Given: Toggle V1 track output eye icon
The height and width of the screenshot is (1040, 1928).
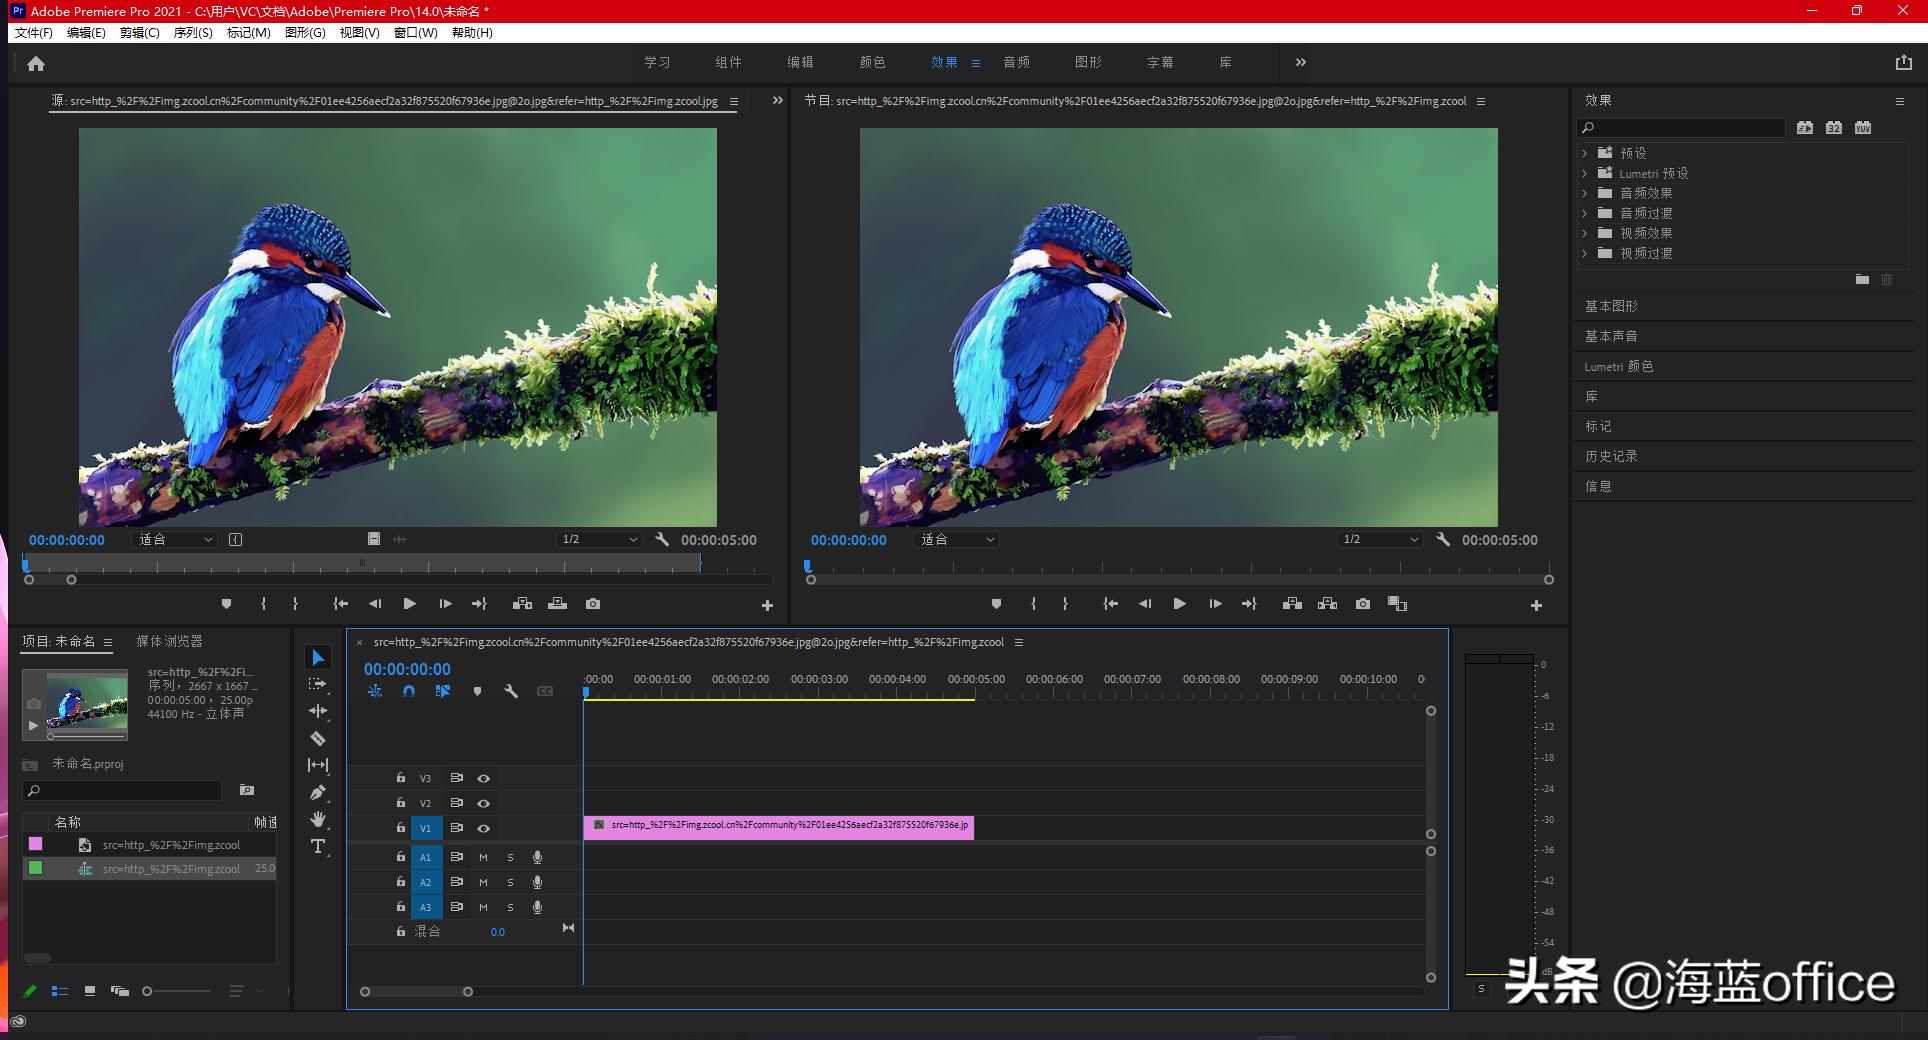Looking at the screenshot, I should pos(483,828).
